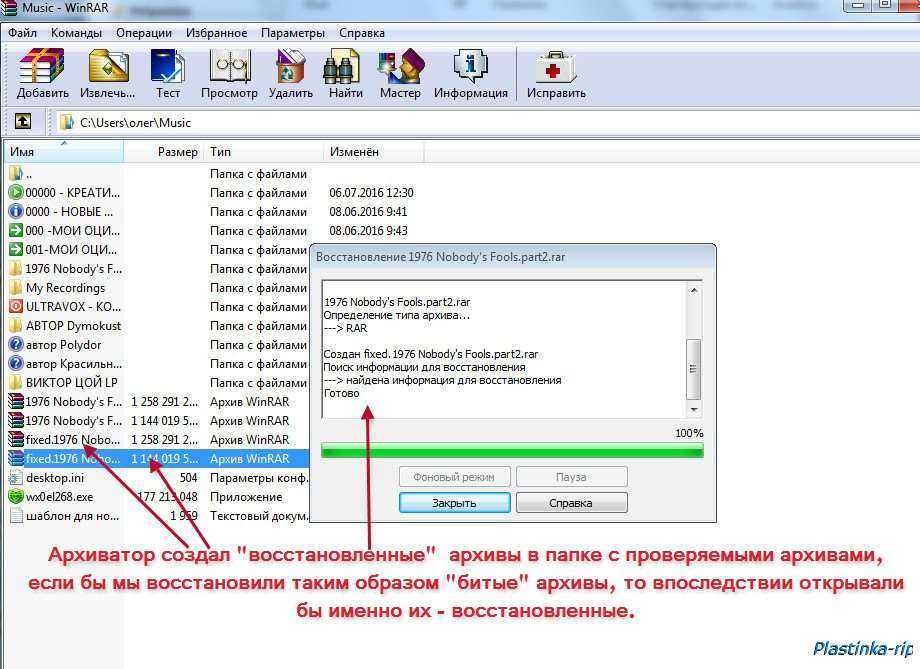Viewport: 920px width, 669px height.
Task: Select the 'ULTRAVOX - КО...' folder icon
Action: 16,306
